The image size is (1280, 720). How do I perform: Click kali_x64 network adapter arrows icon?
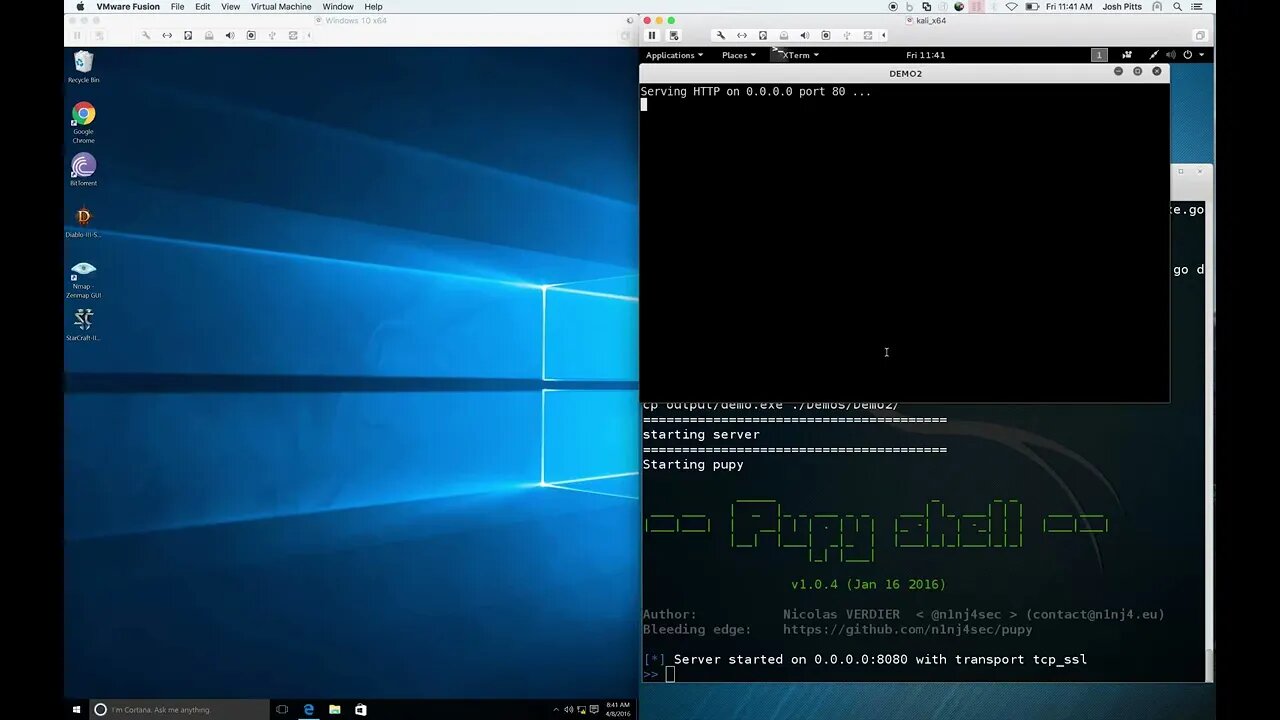point(741,35)
